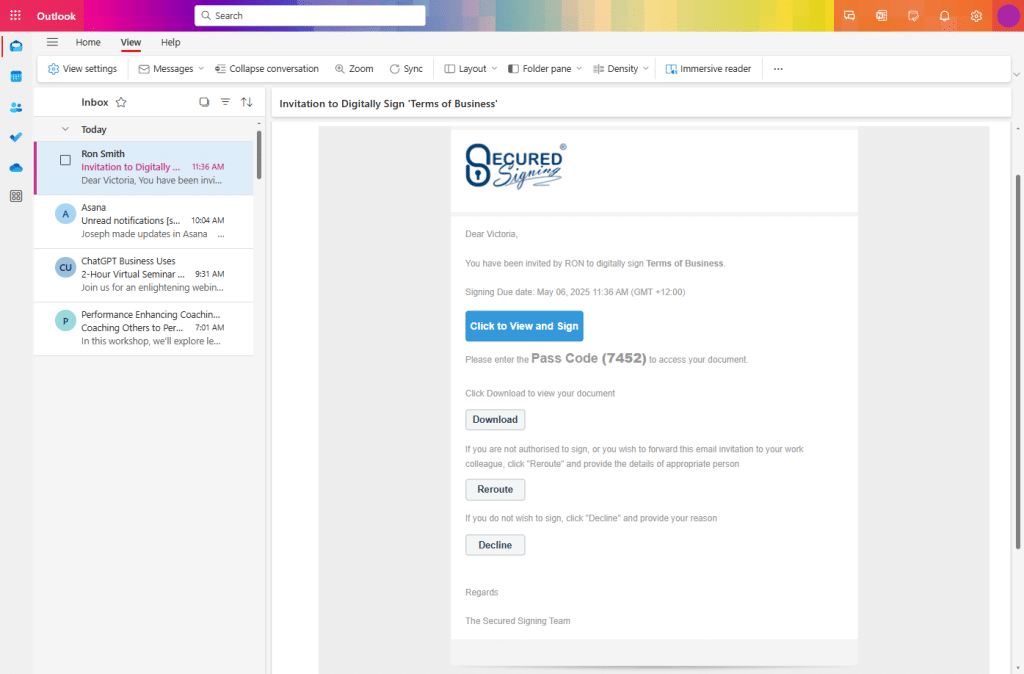Open the OneDrive cloud icon
1024x674 pixels.
coord(16,168)
